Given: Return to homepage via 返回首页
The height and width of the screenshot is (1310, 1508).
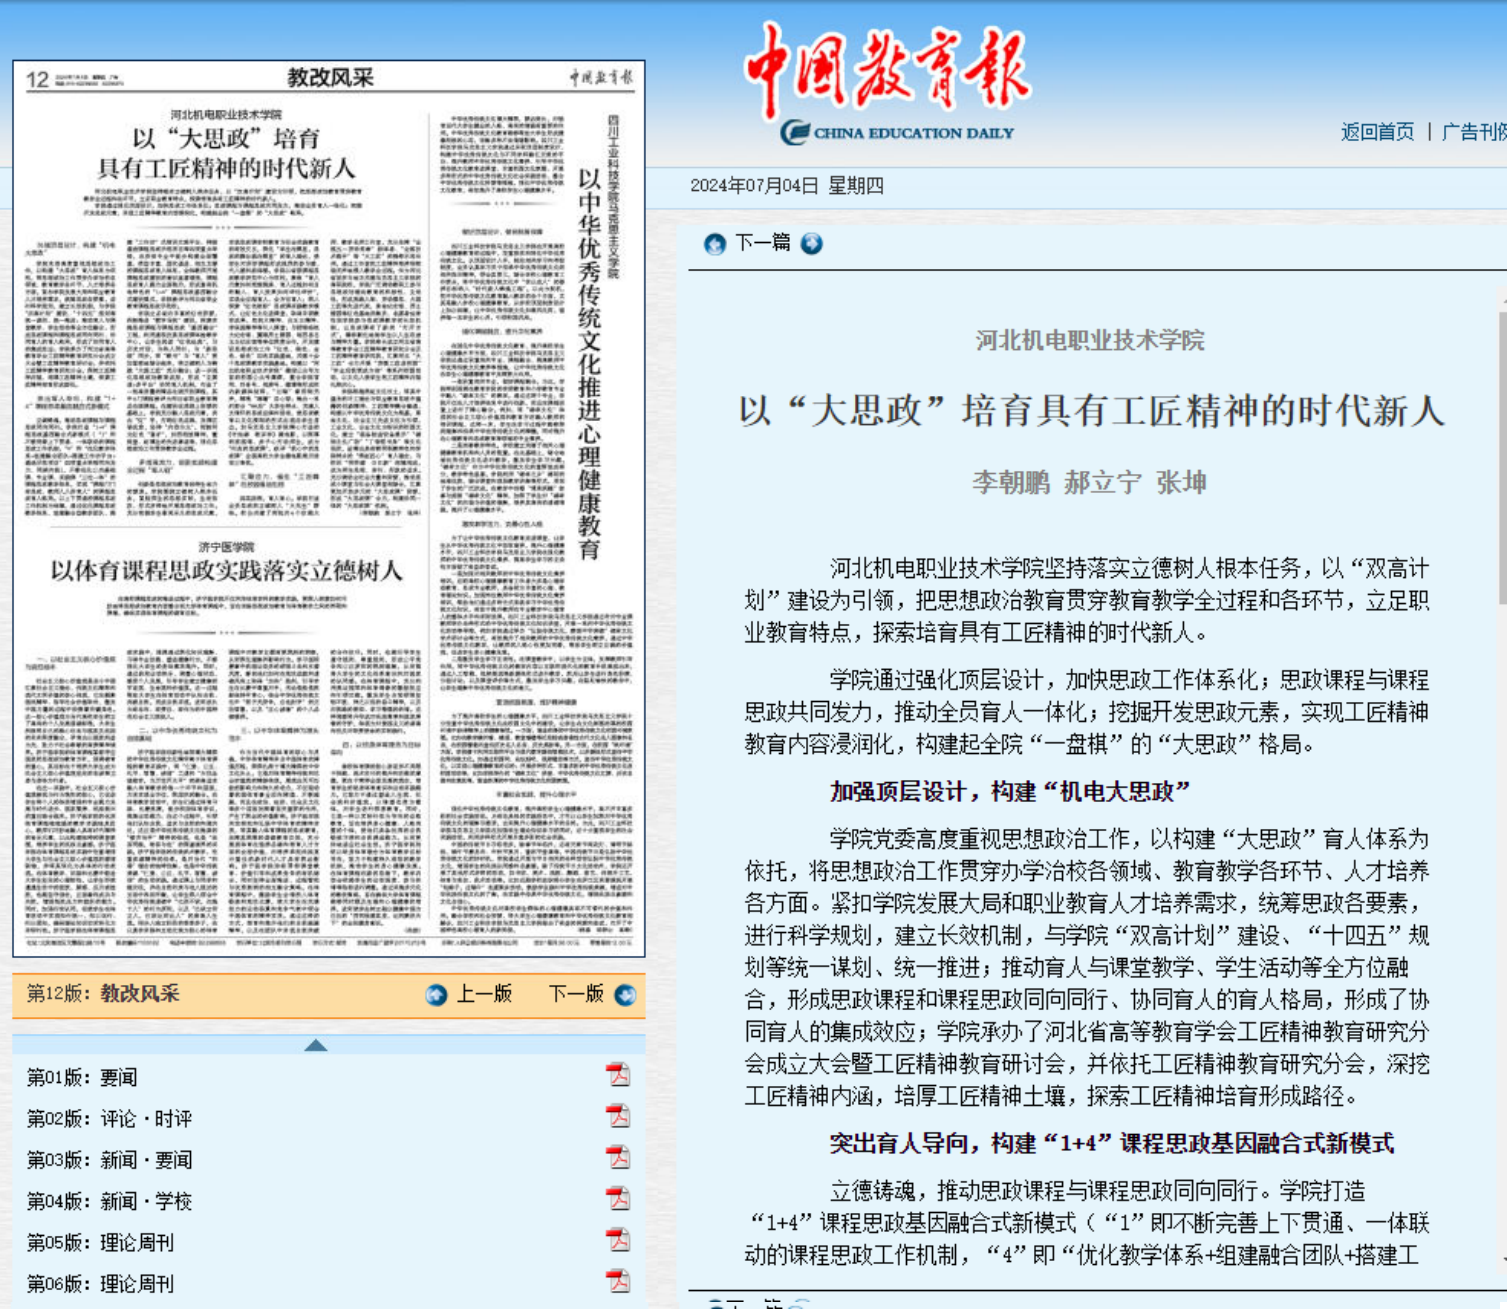Looking at the screenshot, I should pos(1378,132).
